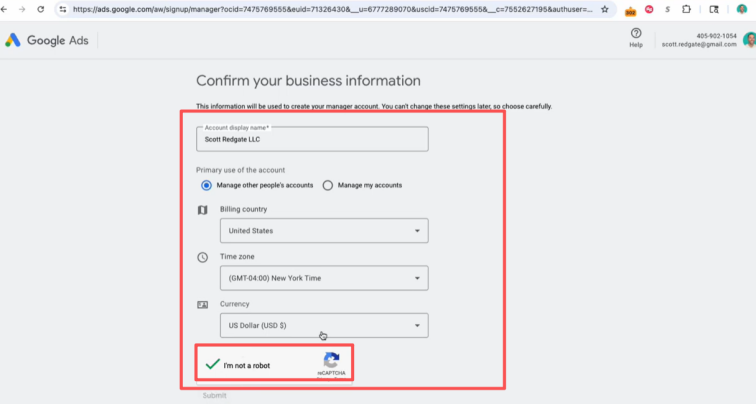
Task: Toggle the I'm not a robot checkbox
Action: tap(213, 364)
